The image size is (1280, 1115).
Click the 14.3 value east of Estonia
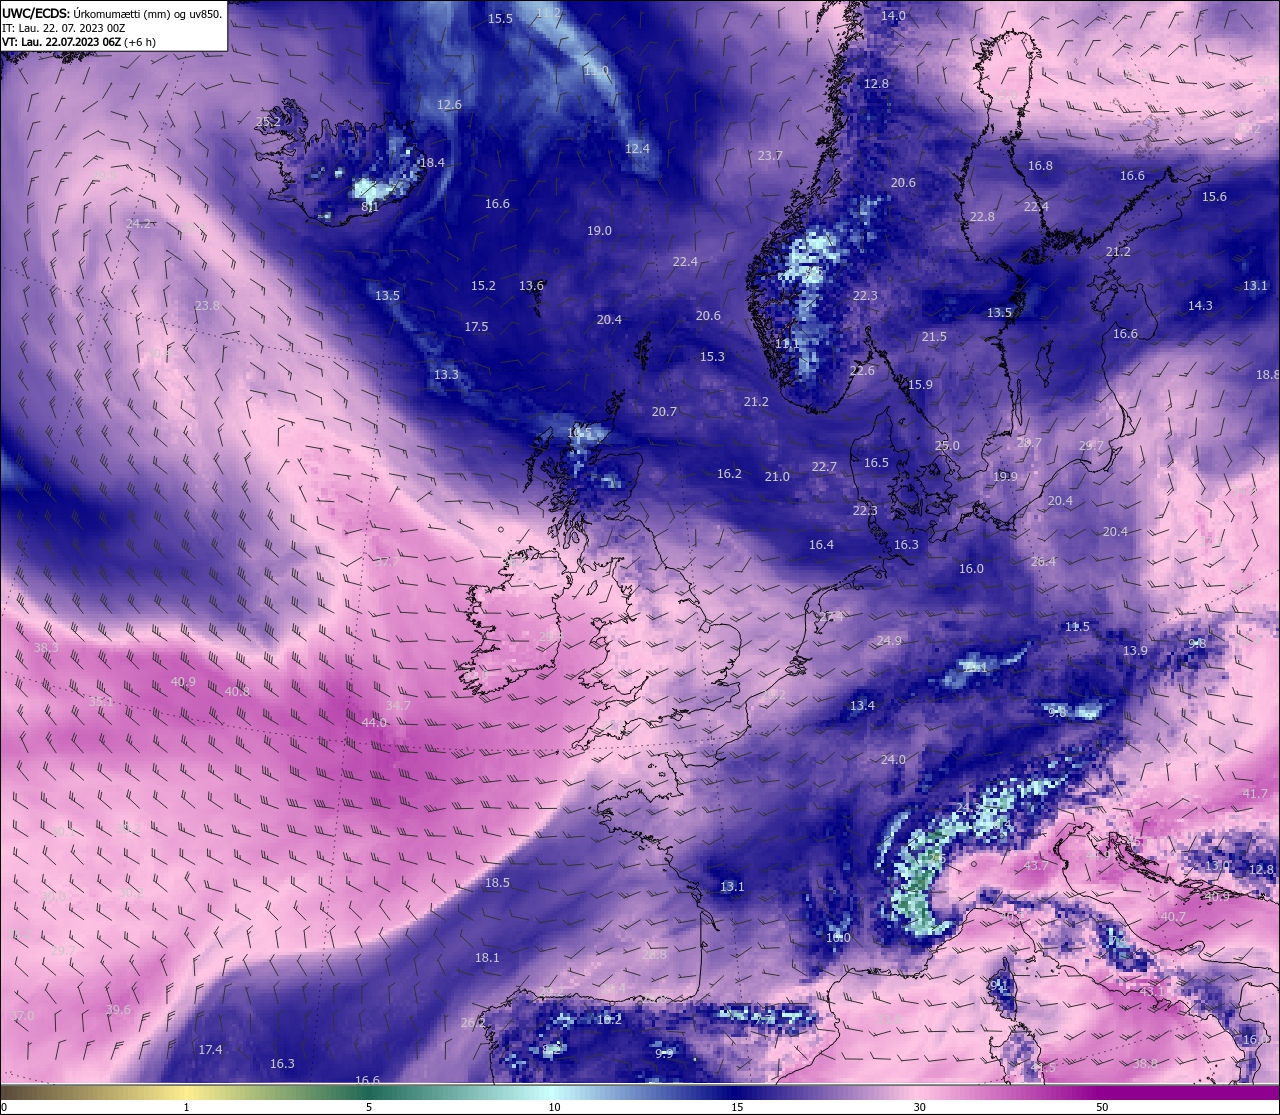(x=1200, y=306)
